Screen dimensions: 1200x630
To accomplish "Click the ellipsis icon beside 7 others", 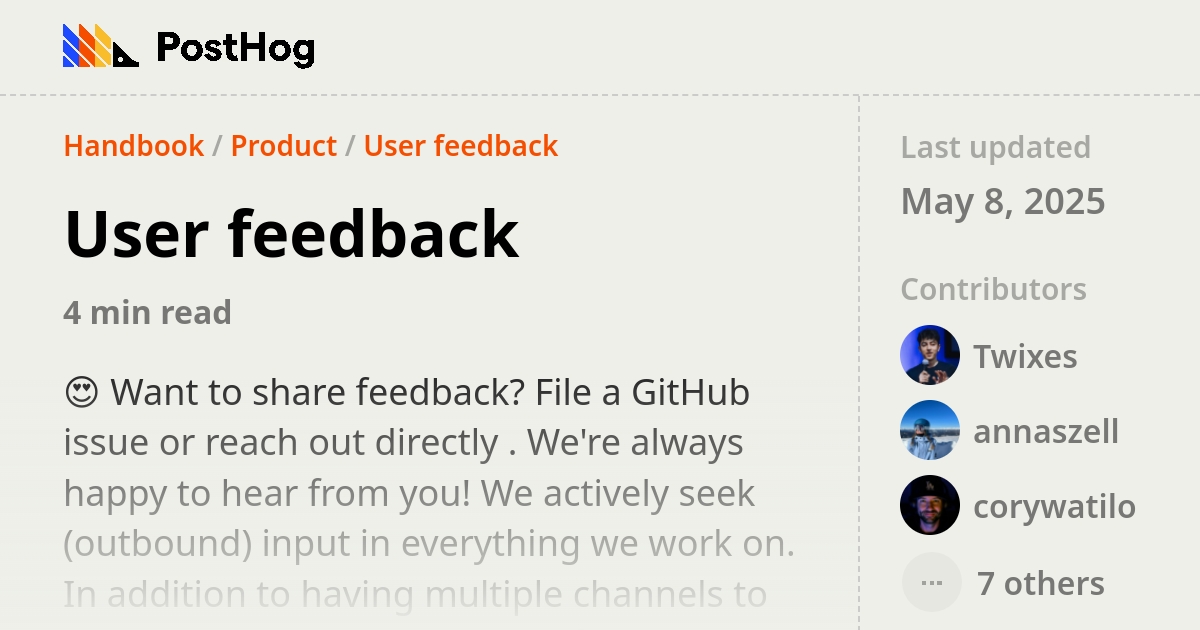I will point(931,581).
